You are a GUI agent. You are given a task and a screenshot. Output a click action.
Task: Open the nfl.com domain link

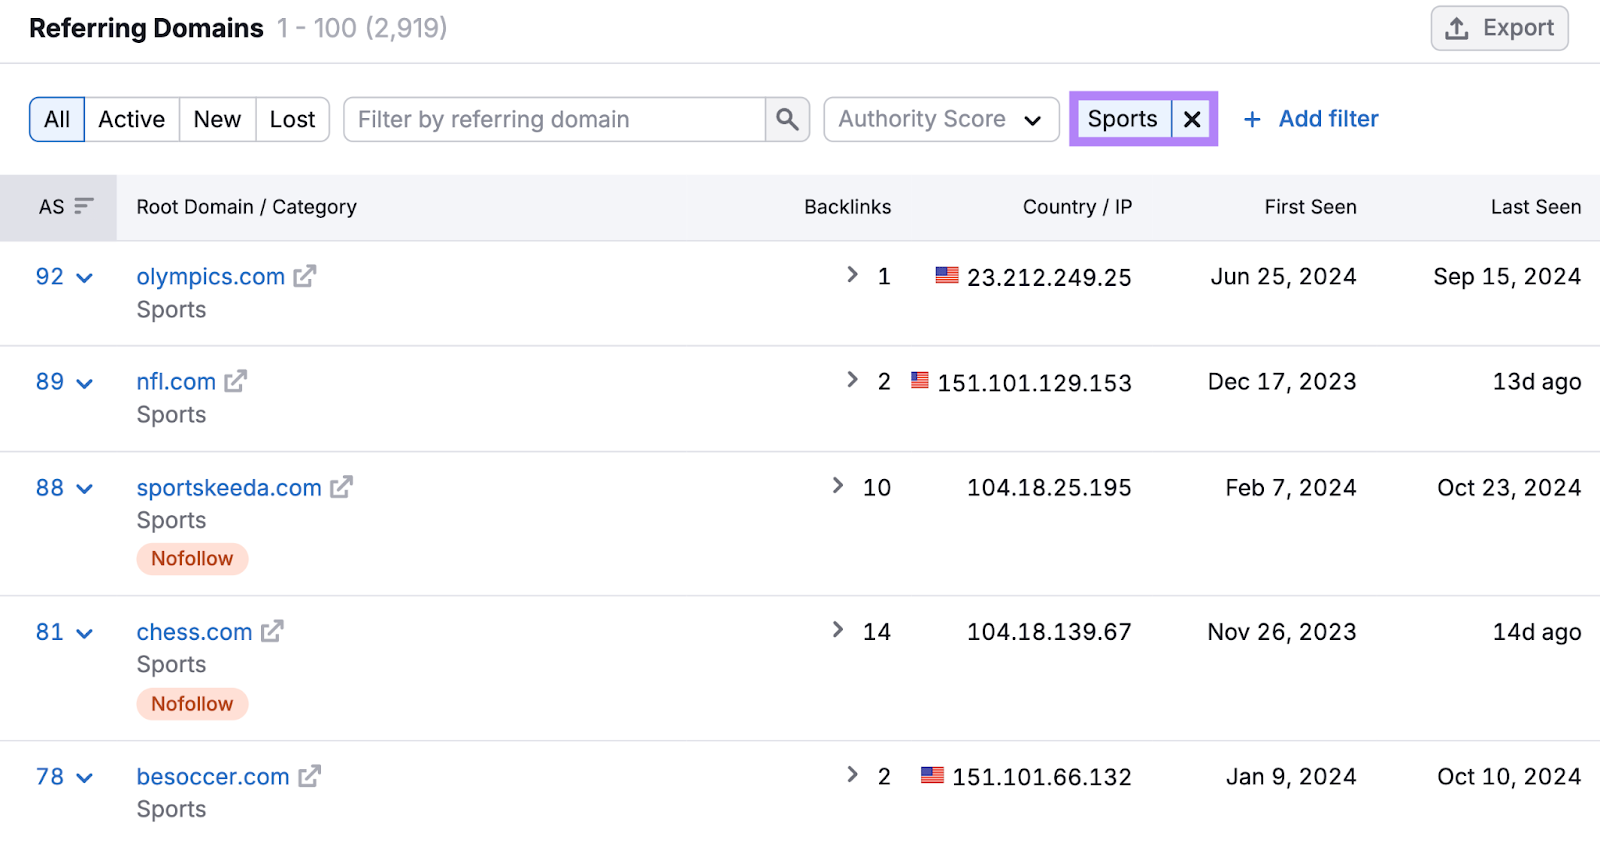click(176, 382)
